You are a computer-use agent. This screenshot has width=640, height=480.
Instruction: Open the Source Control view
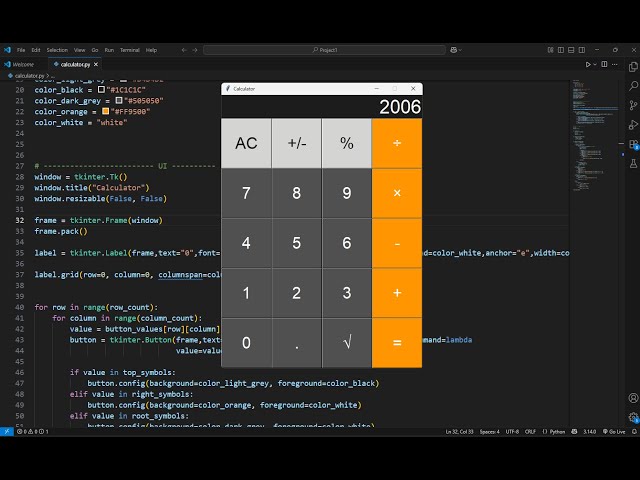click(633, 105)
